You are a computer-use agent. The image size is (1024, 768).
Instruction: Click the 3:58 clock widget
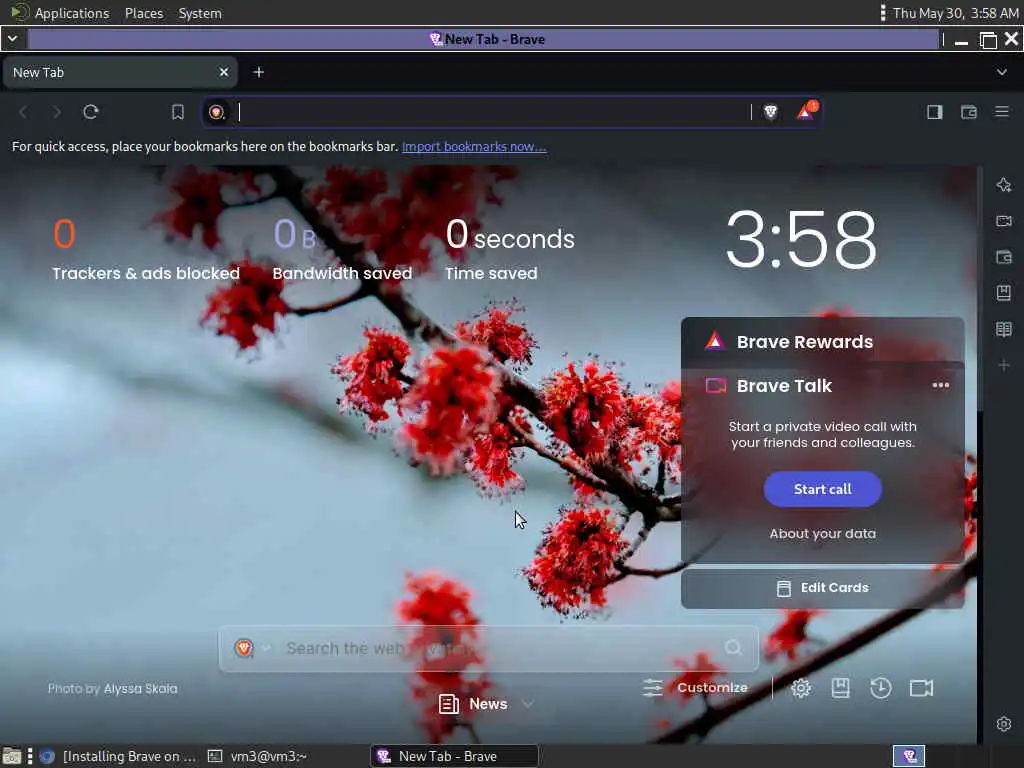tap(801, 239)
